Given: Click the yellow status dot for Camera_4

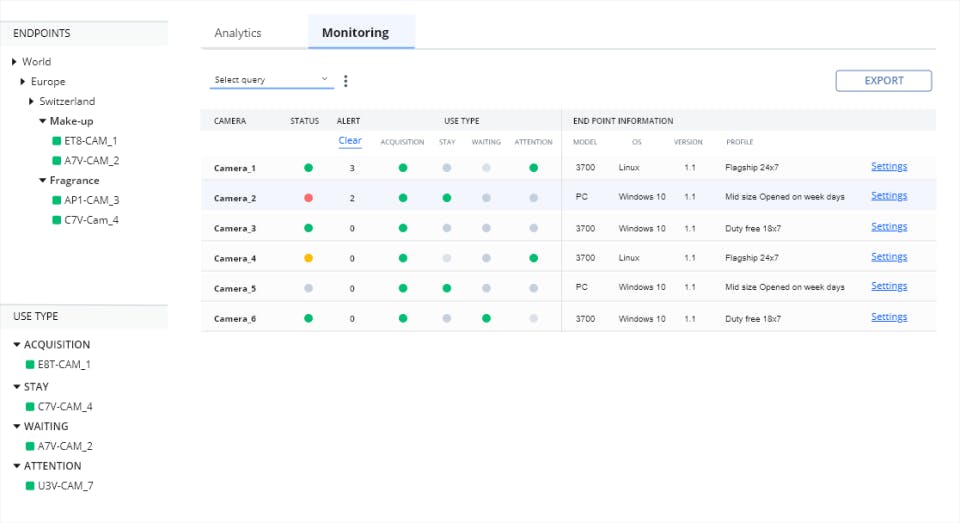Looking at the screenshot, I should click(308, 258).
